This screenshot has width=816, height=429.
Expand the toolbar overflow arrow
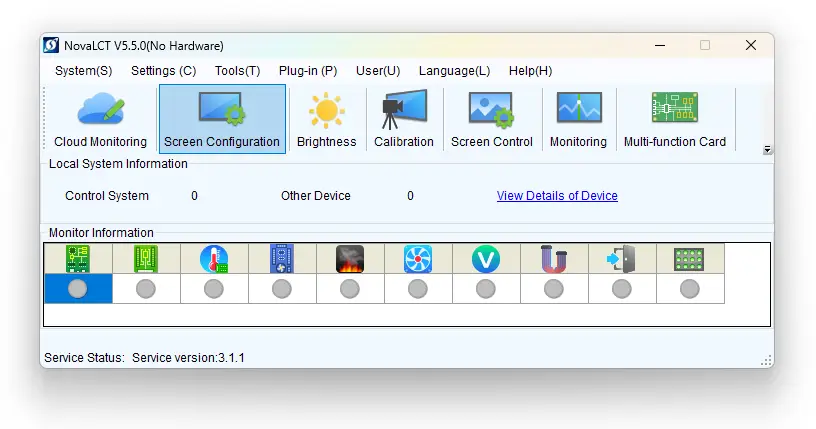pyautogui.click(x=767, y=150)
